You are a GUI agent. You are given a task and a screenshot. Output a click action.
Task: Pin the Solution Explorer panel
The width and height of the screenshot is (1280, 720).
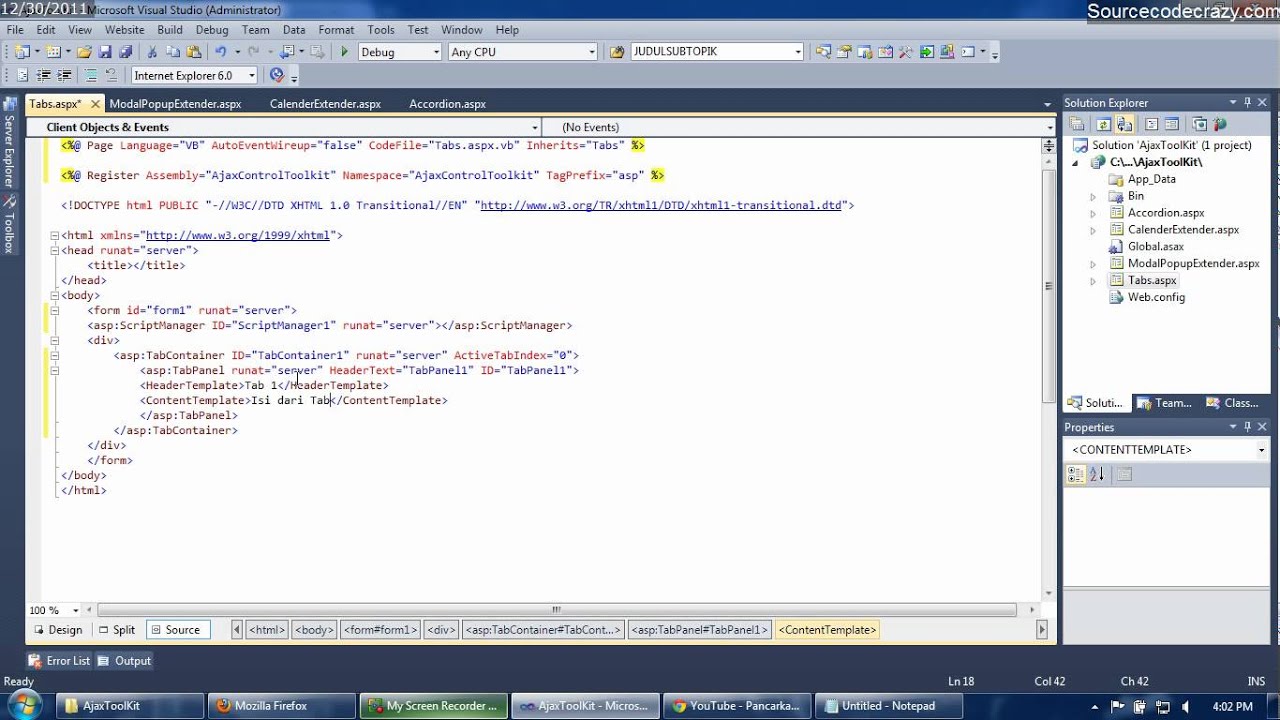(1247, 102)
